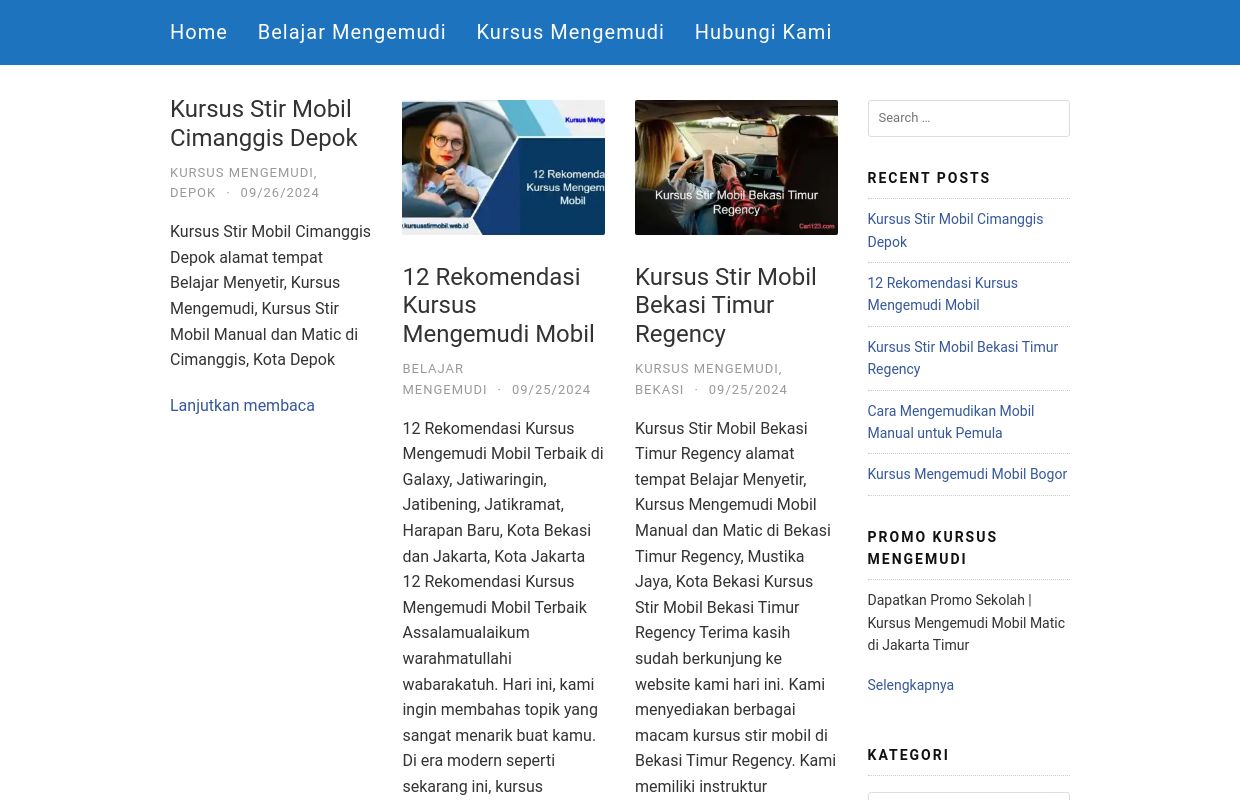Image resolution: width=1240 pixels, height=800 pixels.
Task: Click the excerpt under Cimanggis Depok post
Action: [270, 295]
